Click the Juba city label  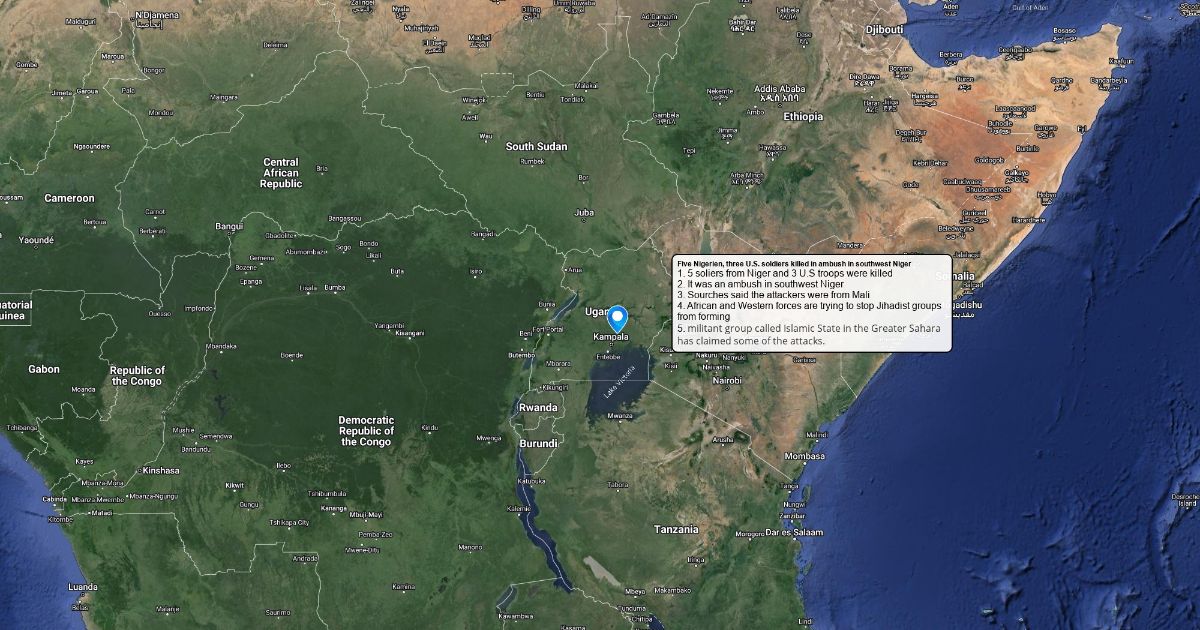[x=584, y=213]
